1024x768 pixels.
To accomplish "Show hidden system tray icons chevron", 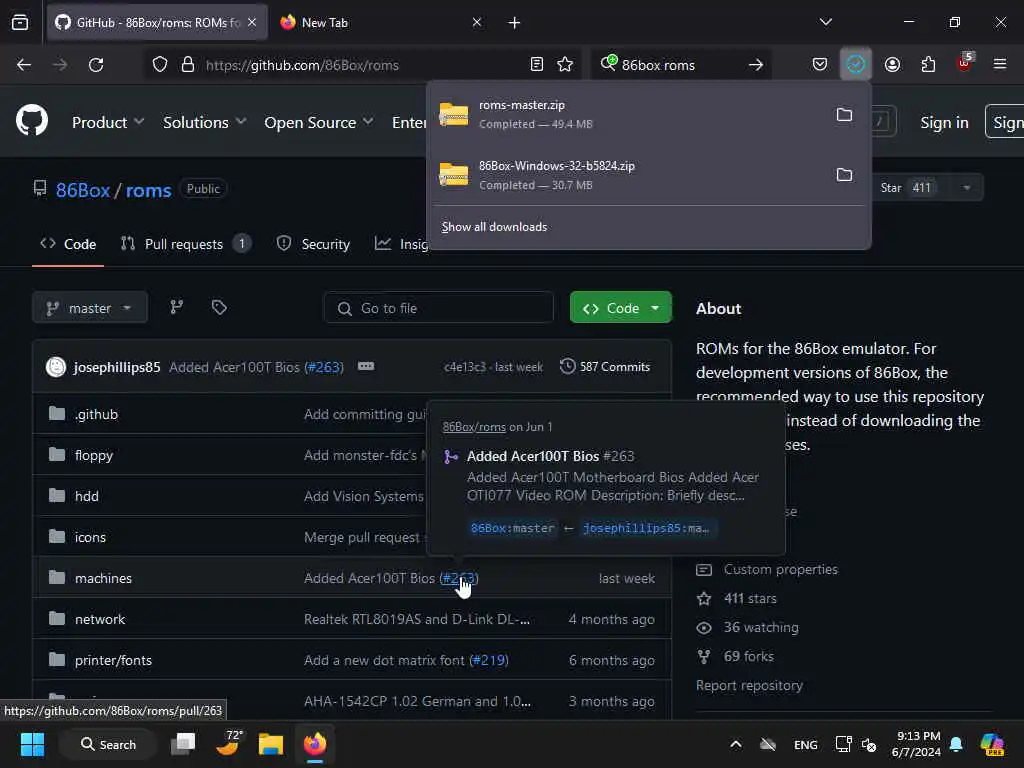I will click(735, 744).
